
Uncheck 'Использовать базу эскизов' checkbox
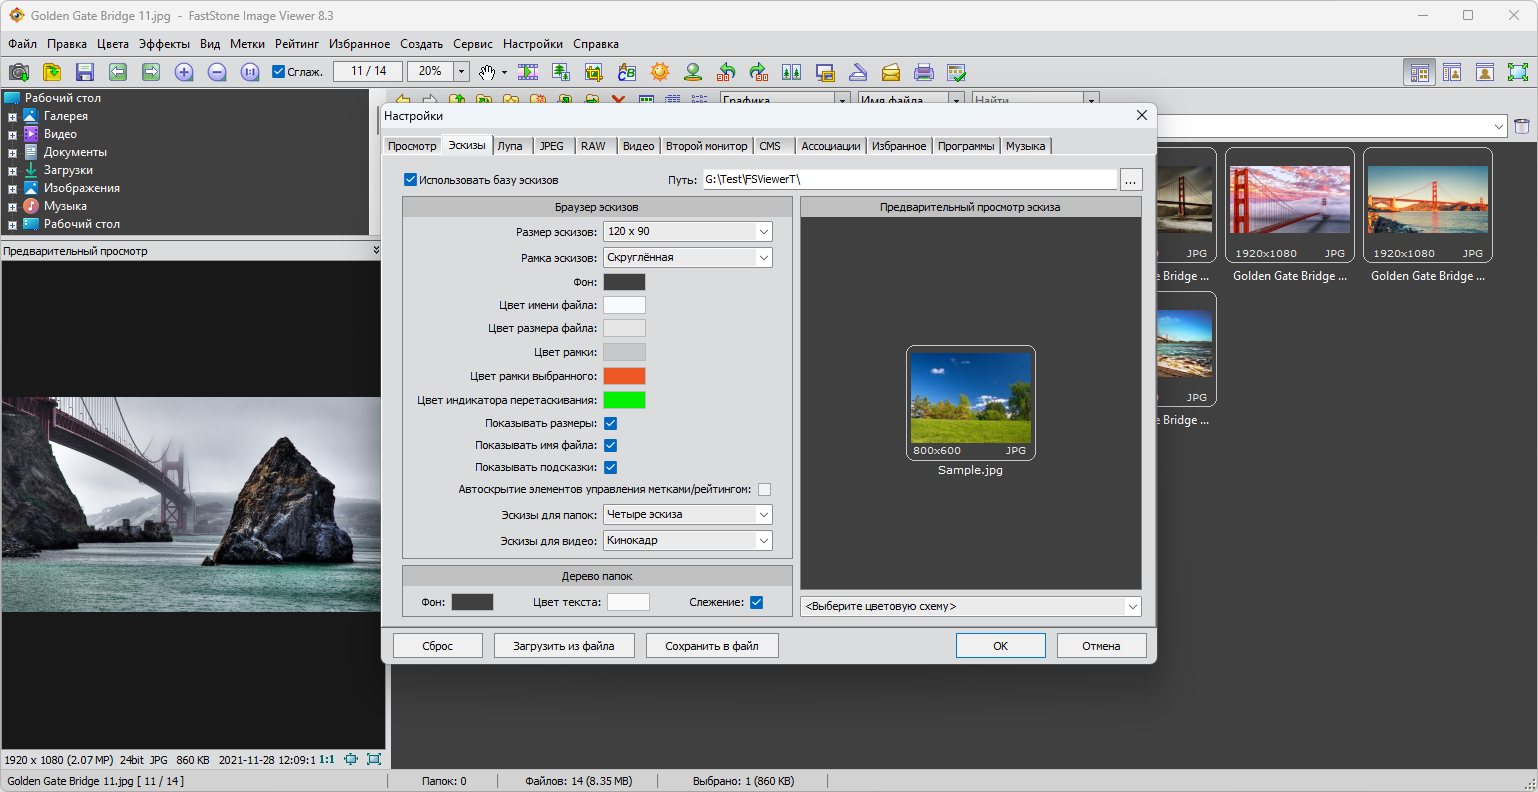tap(410, 180)
